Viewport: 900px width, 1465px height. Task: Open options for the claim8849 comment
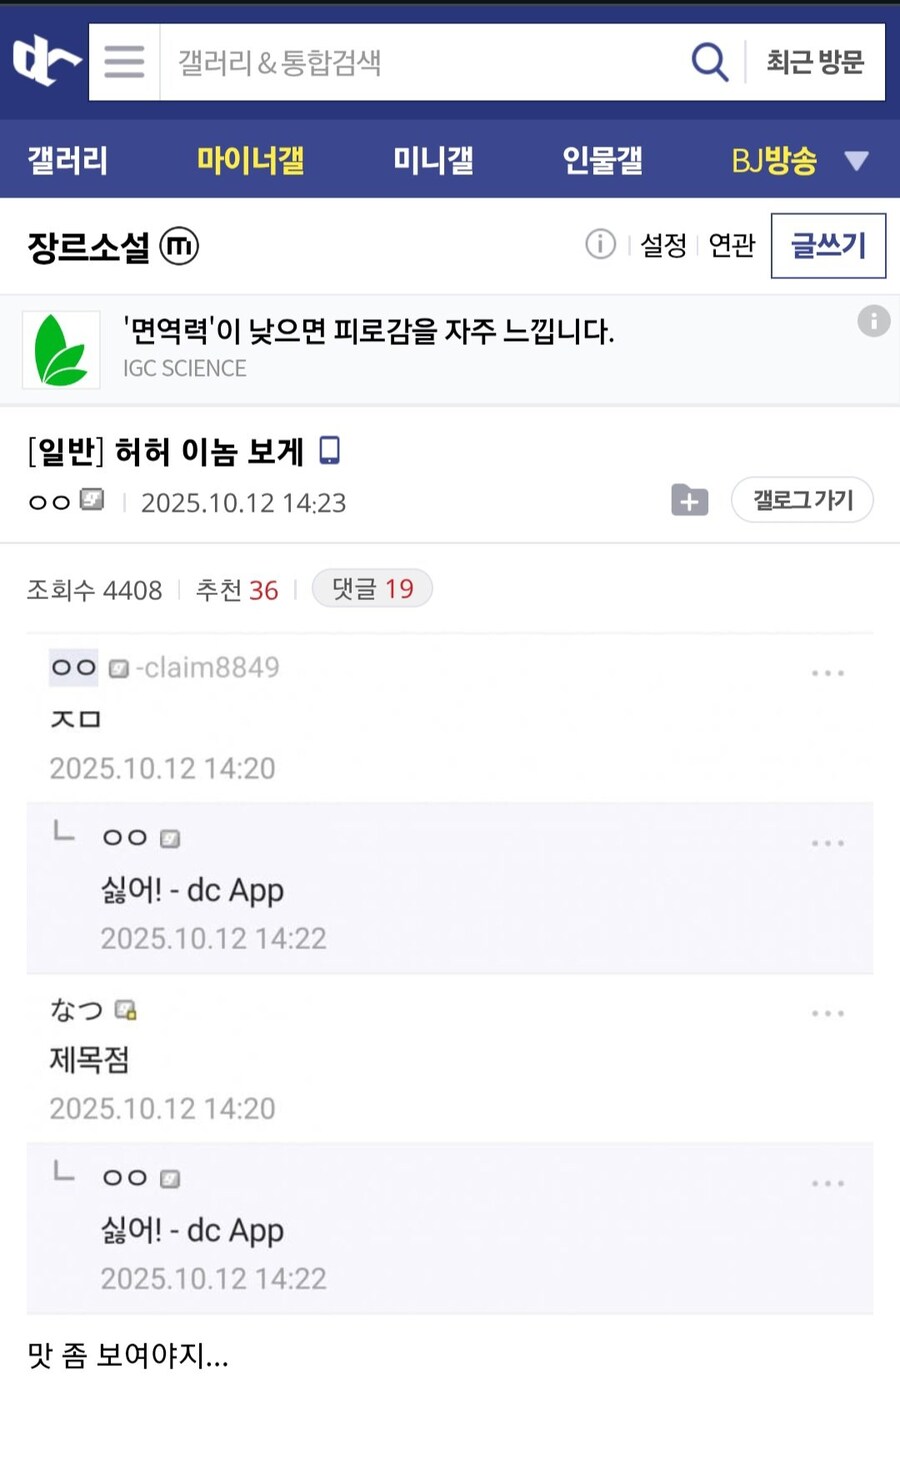(x=828, y=673)
